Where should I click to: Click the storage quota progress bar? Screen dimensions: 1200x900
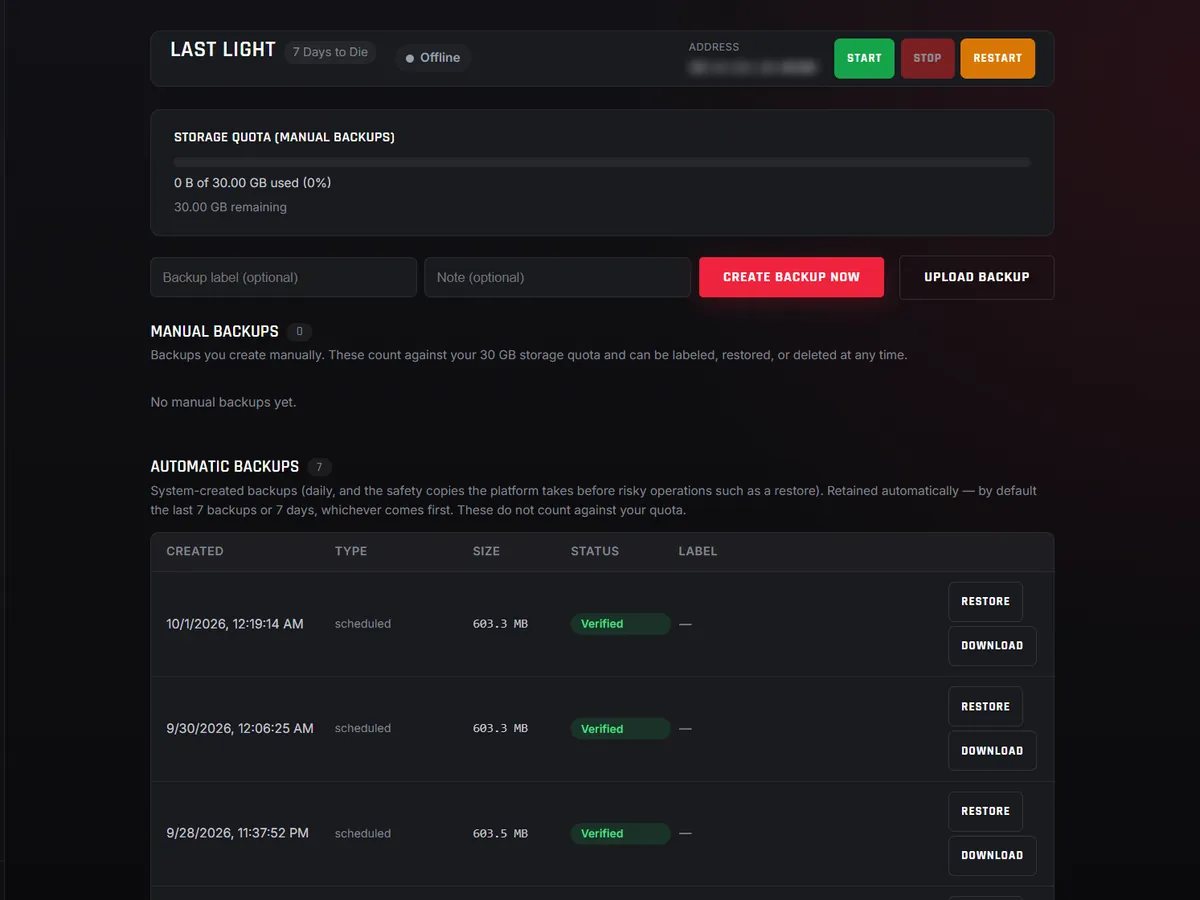pos(602,162)
